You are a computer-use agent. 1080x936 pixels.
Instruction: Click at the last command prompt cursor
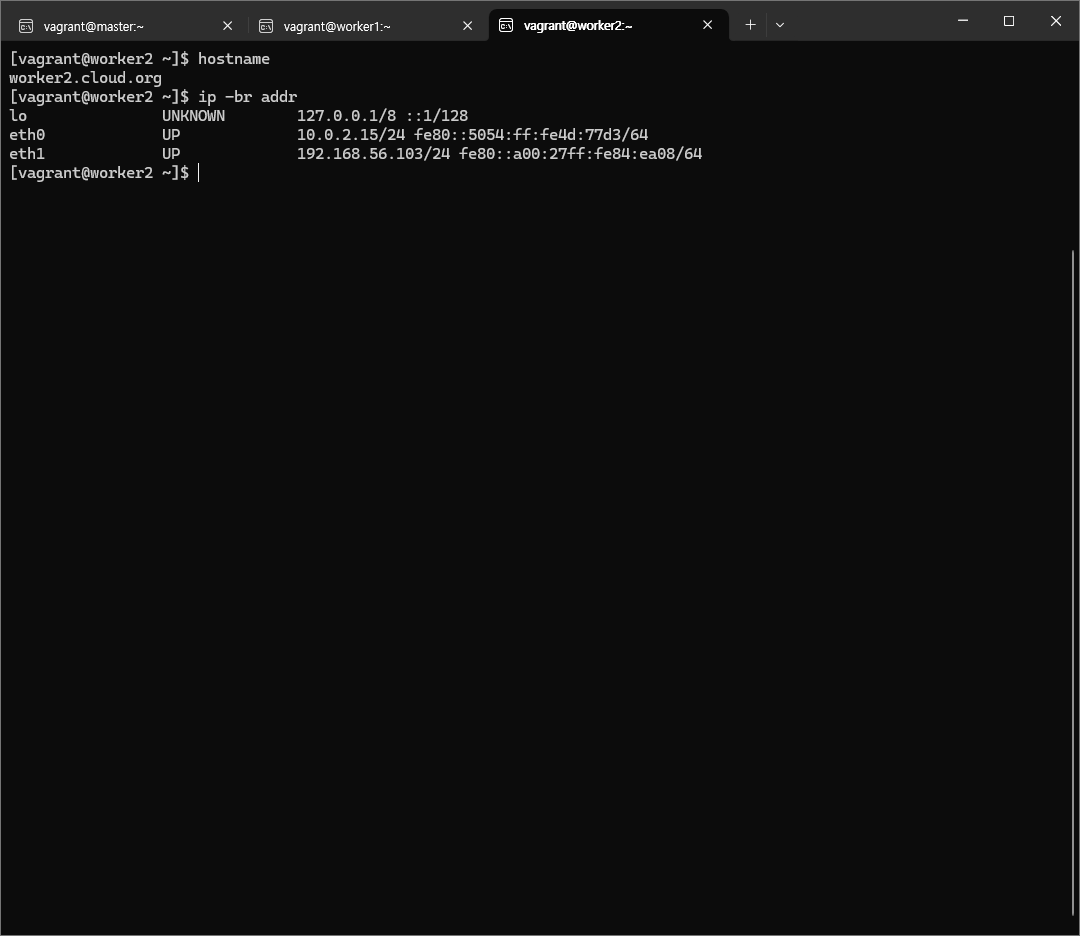point(199,173)
